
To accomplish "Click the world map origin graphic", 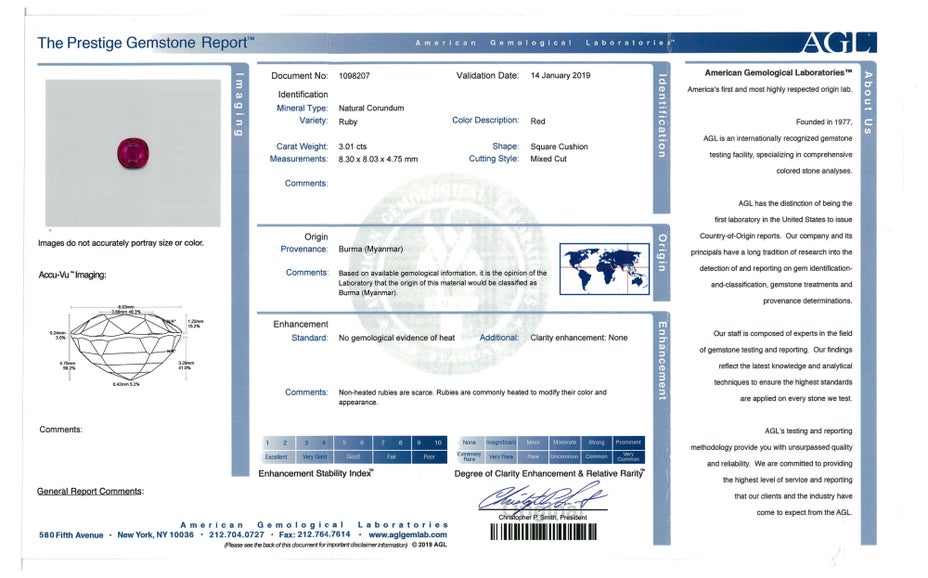I will (x=605, y=268).
